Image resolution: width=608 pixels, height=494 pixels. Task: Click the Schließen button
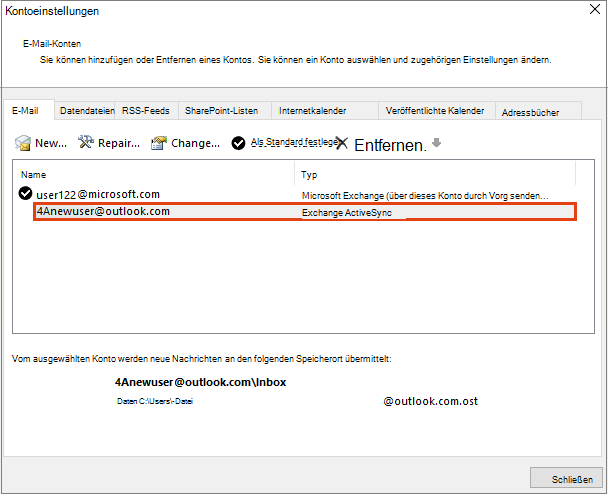click(566, 477)
